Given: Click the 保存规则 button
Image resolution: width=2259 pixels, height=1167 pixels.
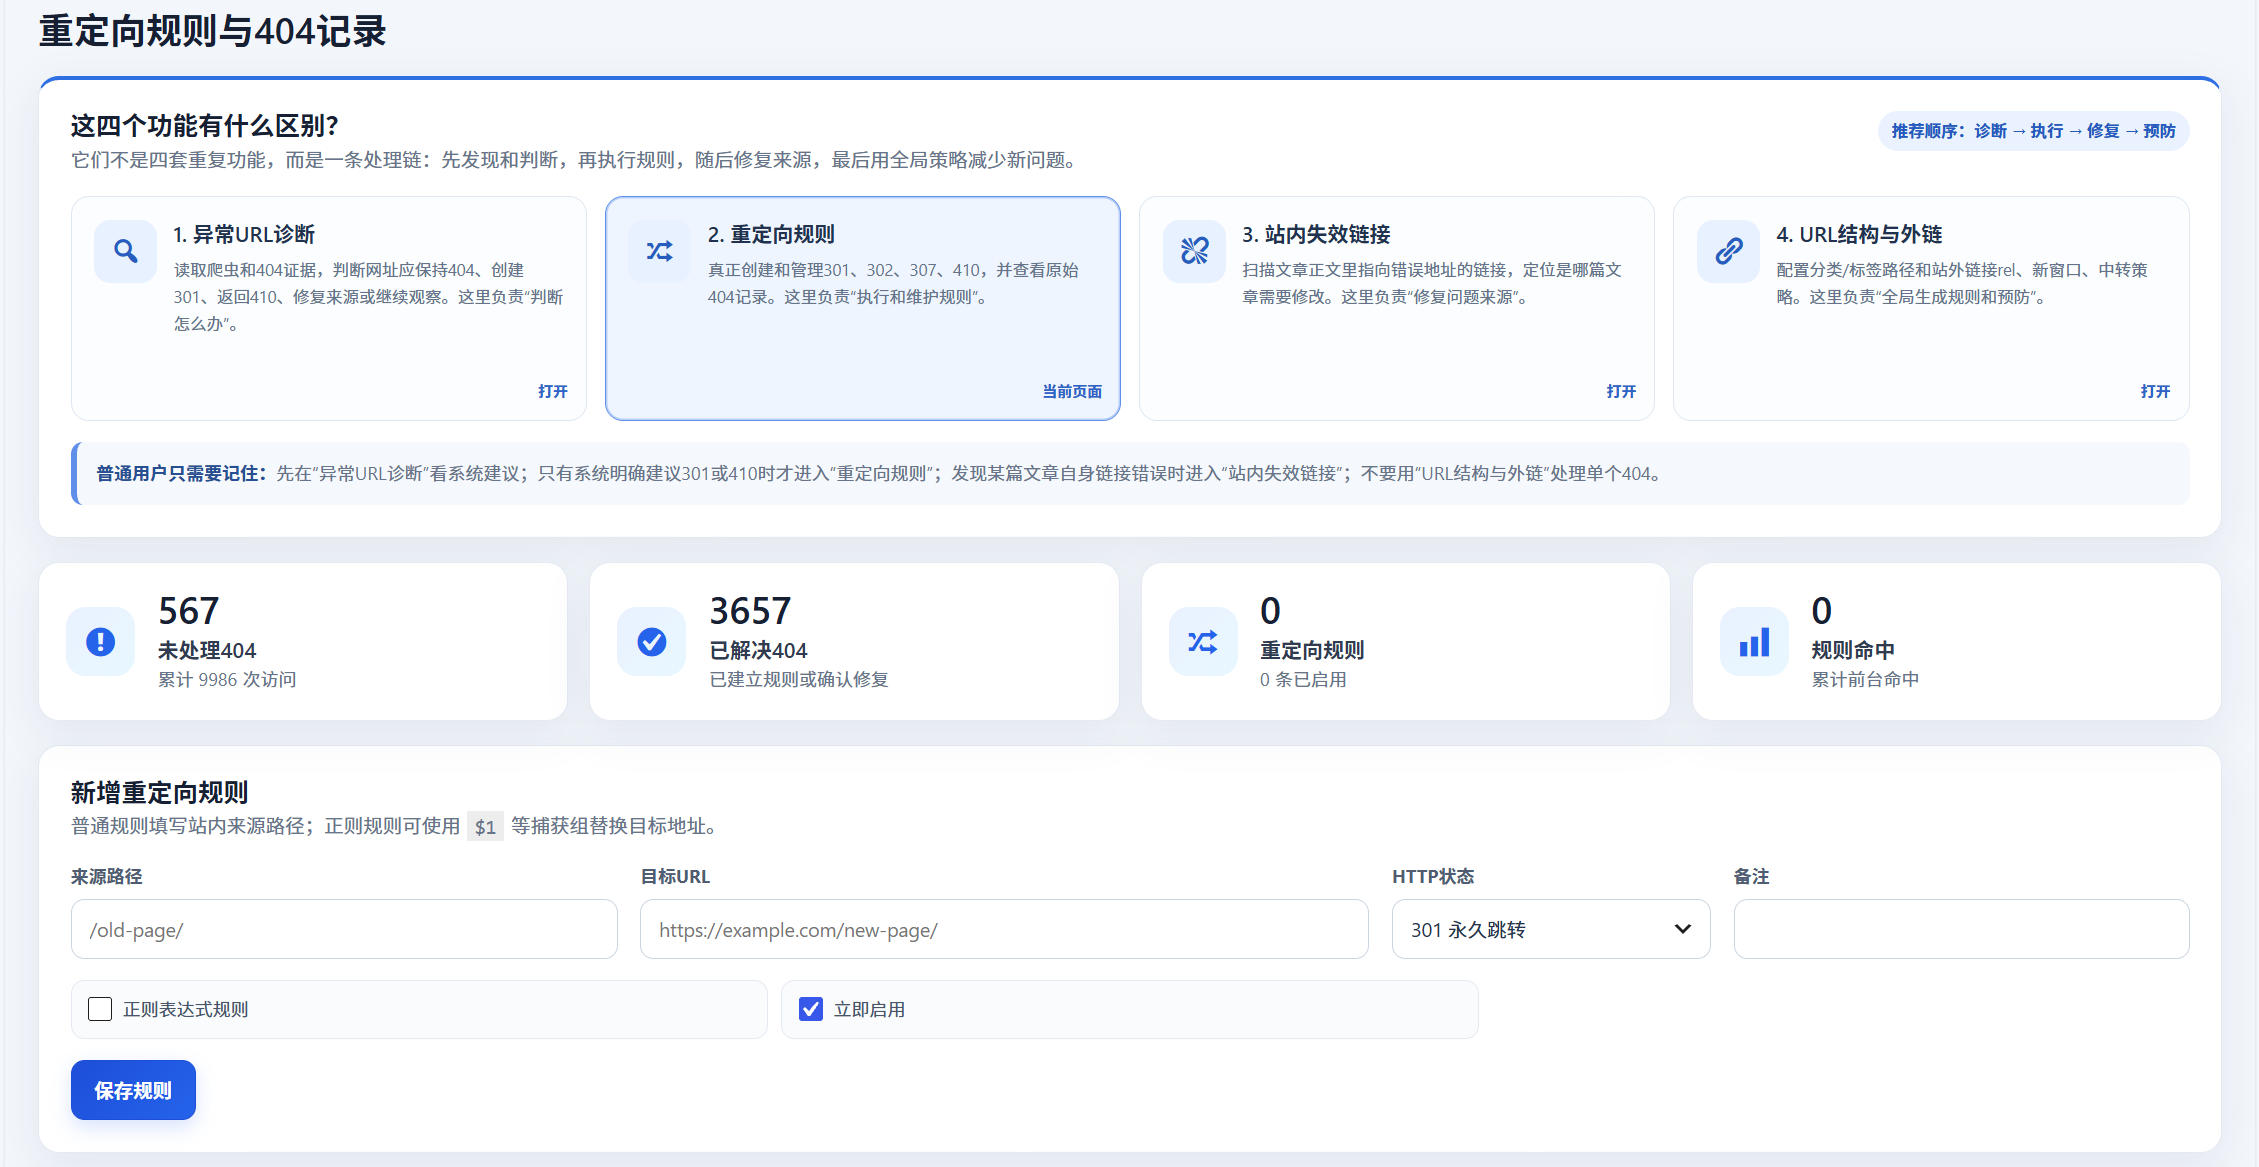Looking at the screenshot, I should click(133, 1090).
